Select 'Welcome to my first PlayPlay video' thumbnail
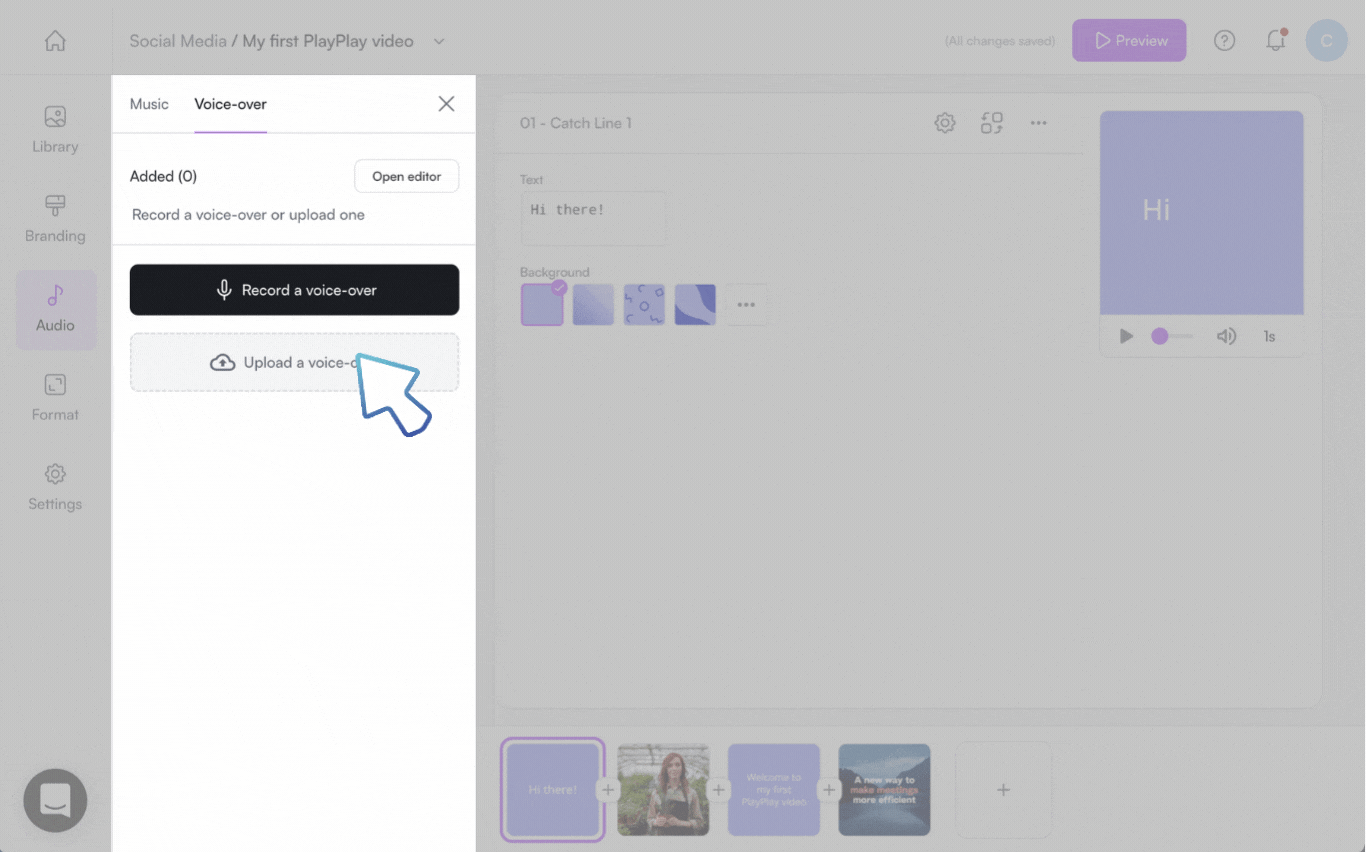1366x852 pixels. pos(773,790)
